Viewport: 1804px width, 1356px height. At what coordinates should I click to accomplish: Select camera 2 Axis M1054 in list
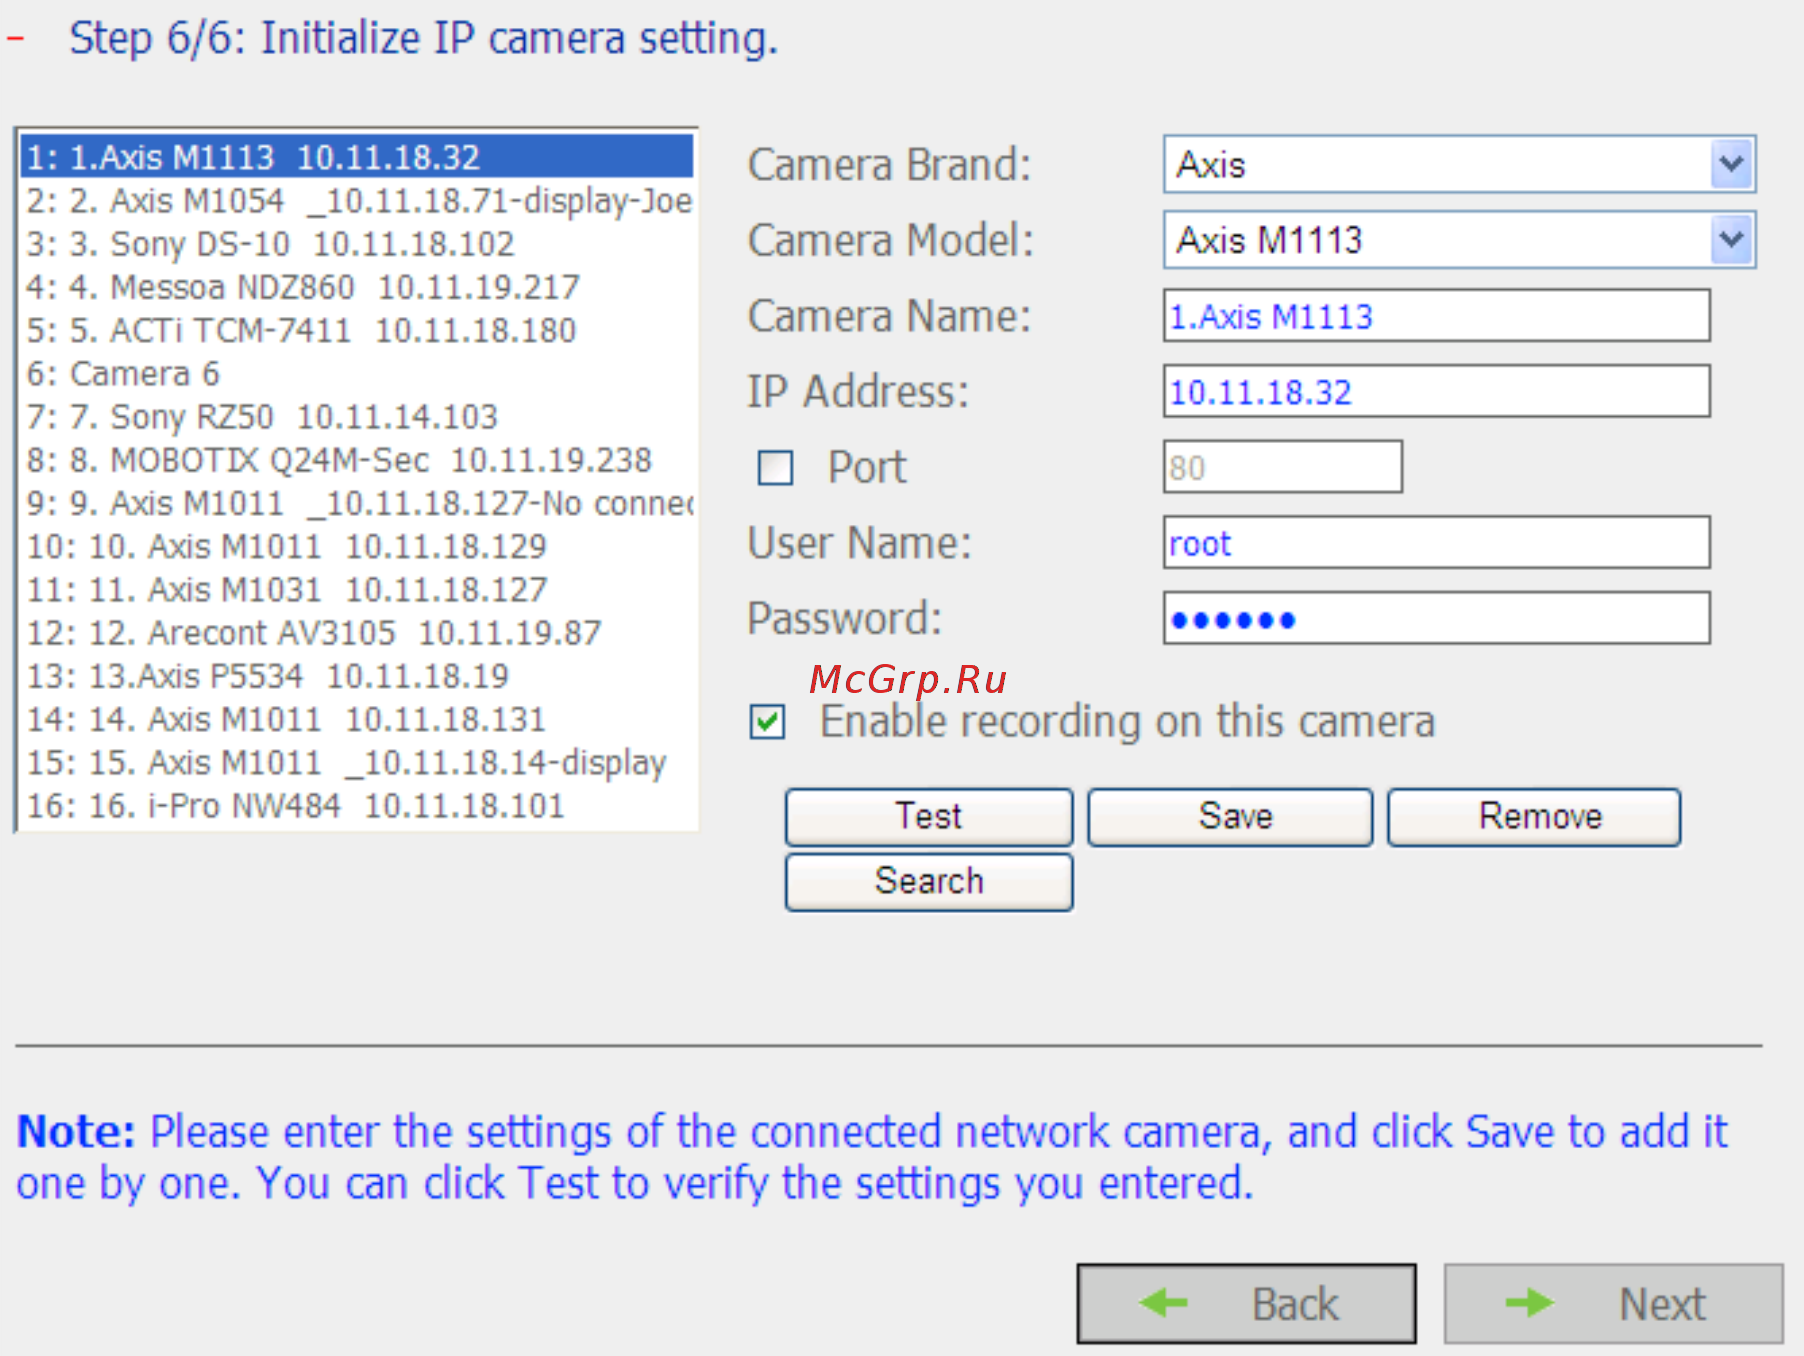[x=357, y=200]
